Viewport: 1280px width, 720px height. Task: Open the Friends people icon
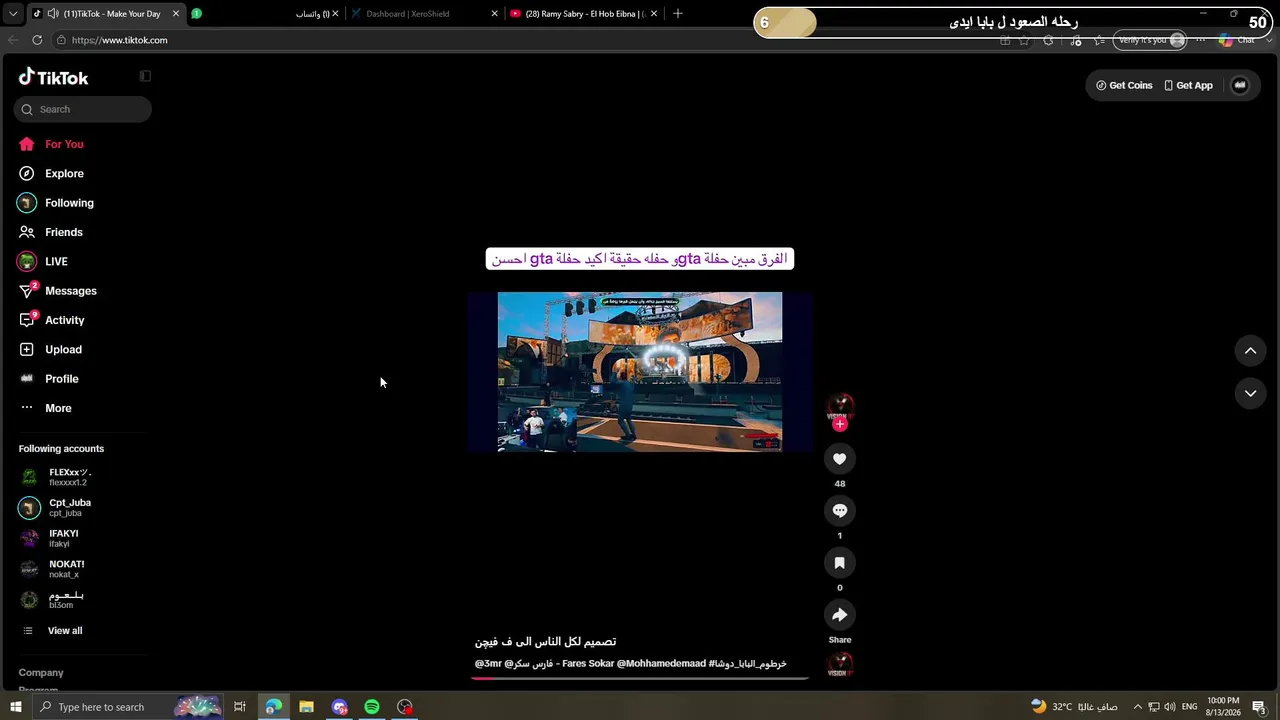(27, 232)
